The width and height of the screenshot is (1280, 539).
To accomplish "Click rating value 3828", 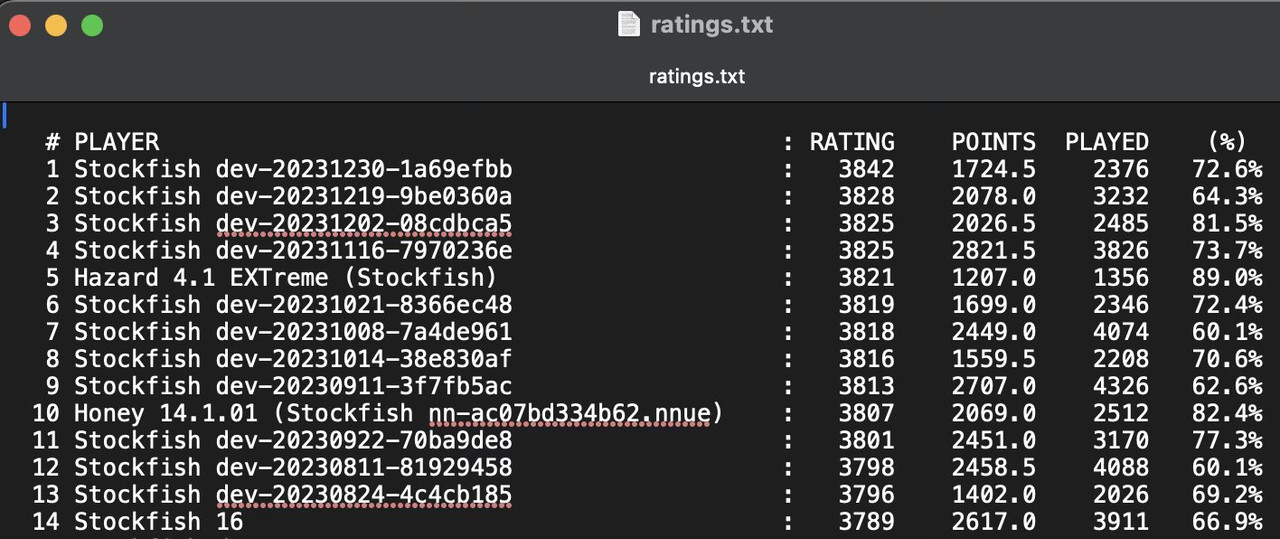I will click(x=866, y=196).
